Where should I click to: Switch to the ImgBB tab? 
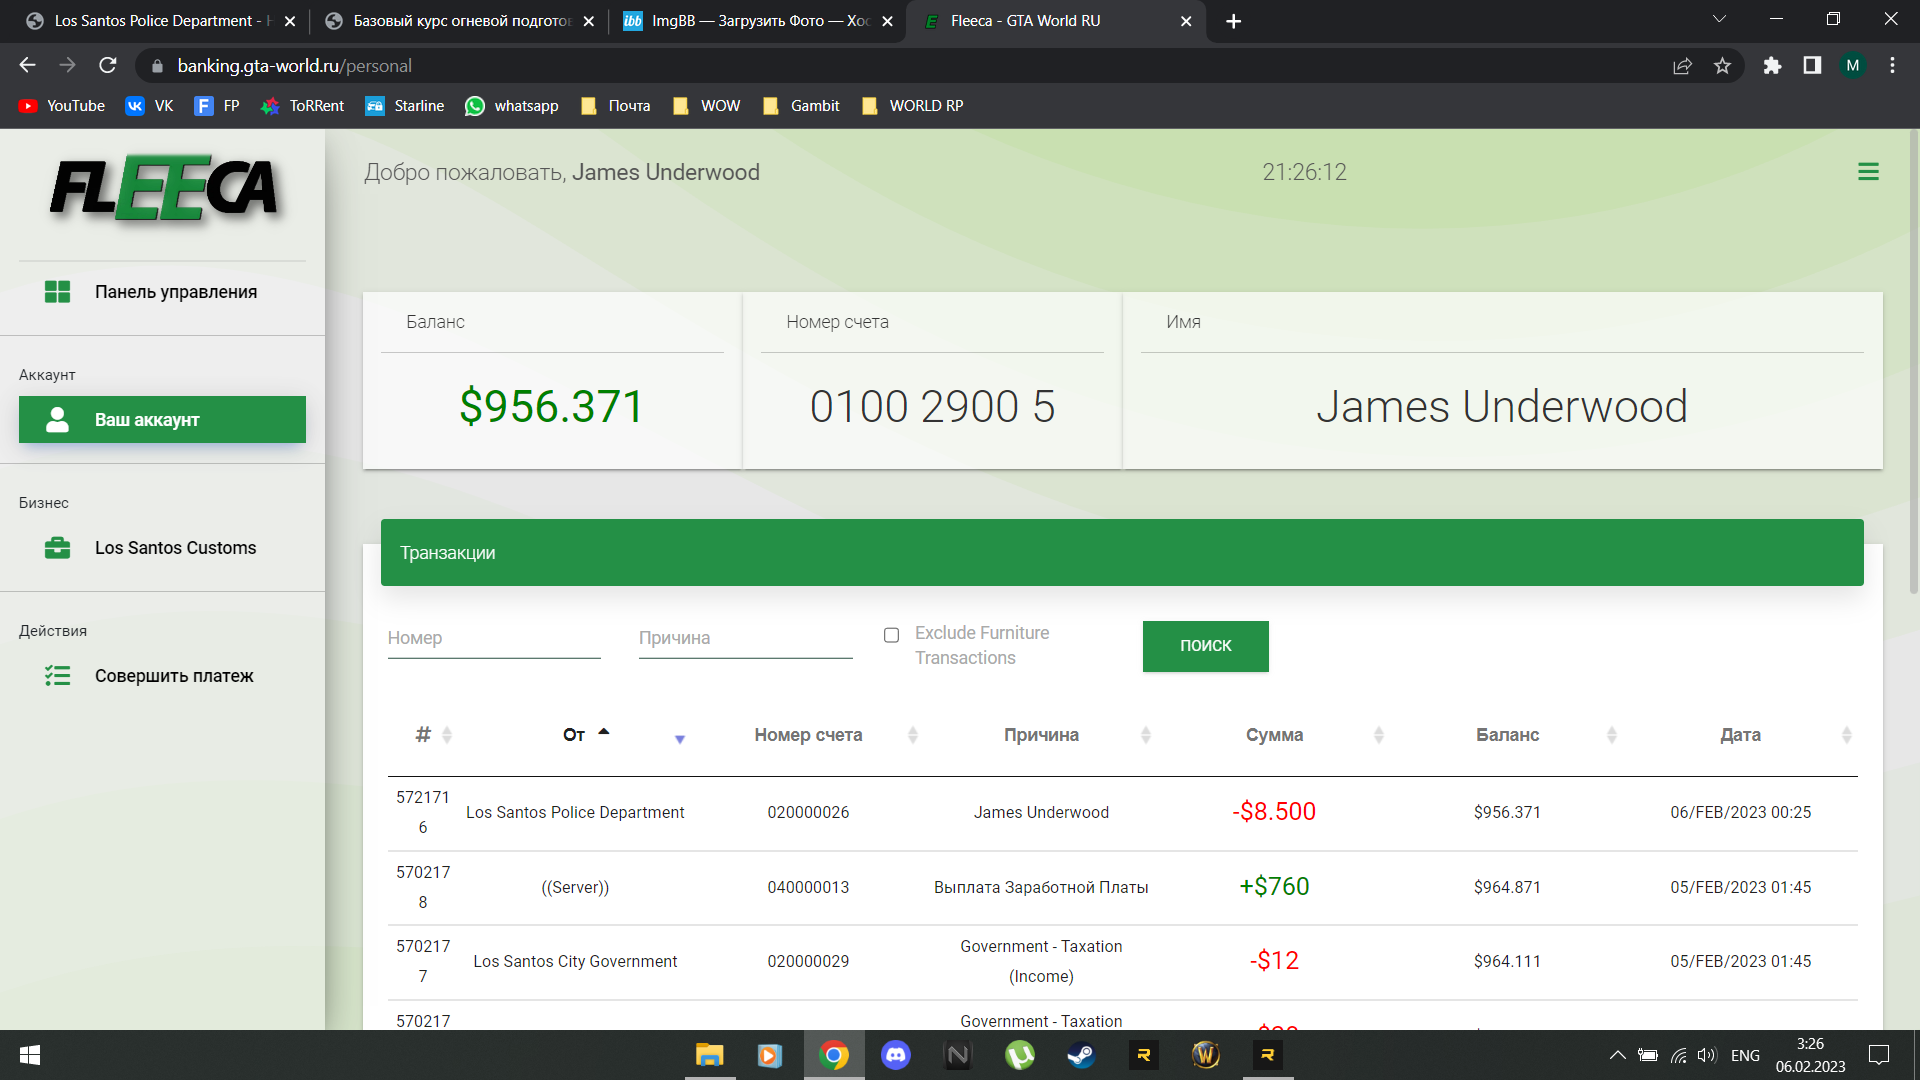click(x=757, y=21)
